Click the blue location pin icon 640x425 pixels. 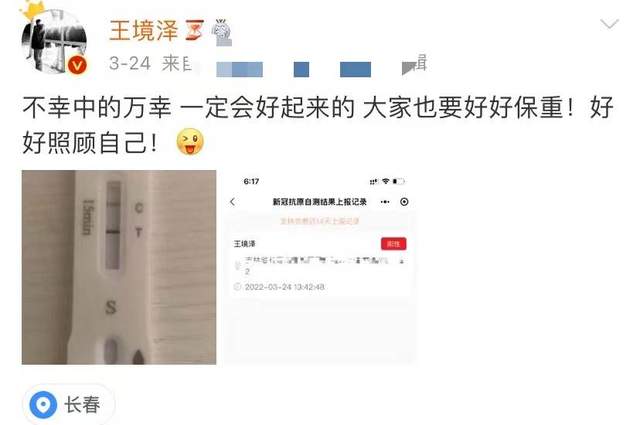pos(43,405)
